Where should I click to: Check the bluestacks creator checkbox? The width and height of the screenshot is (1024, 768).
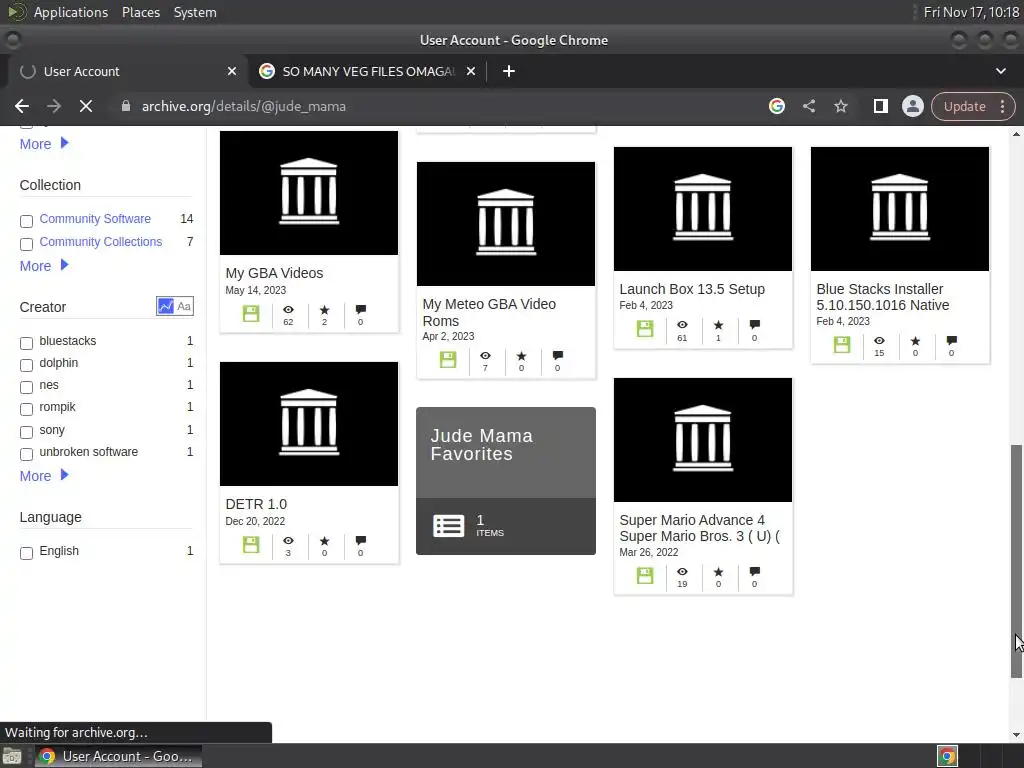point(26,343)
